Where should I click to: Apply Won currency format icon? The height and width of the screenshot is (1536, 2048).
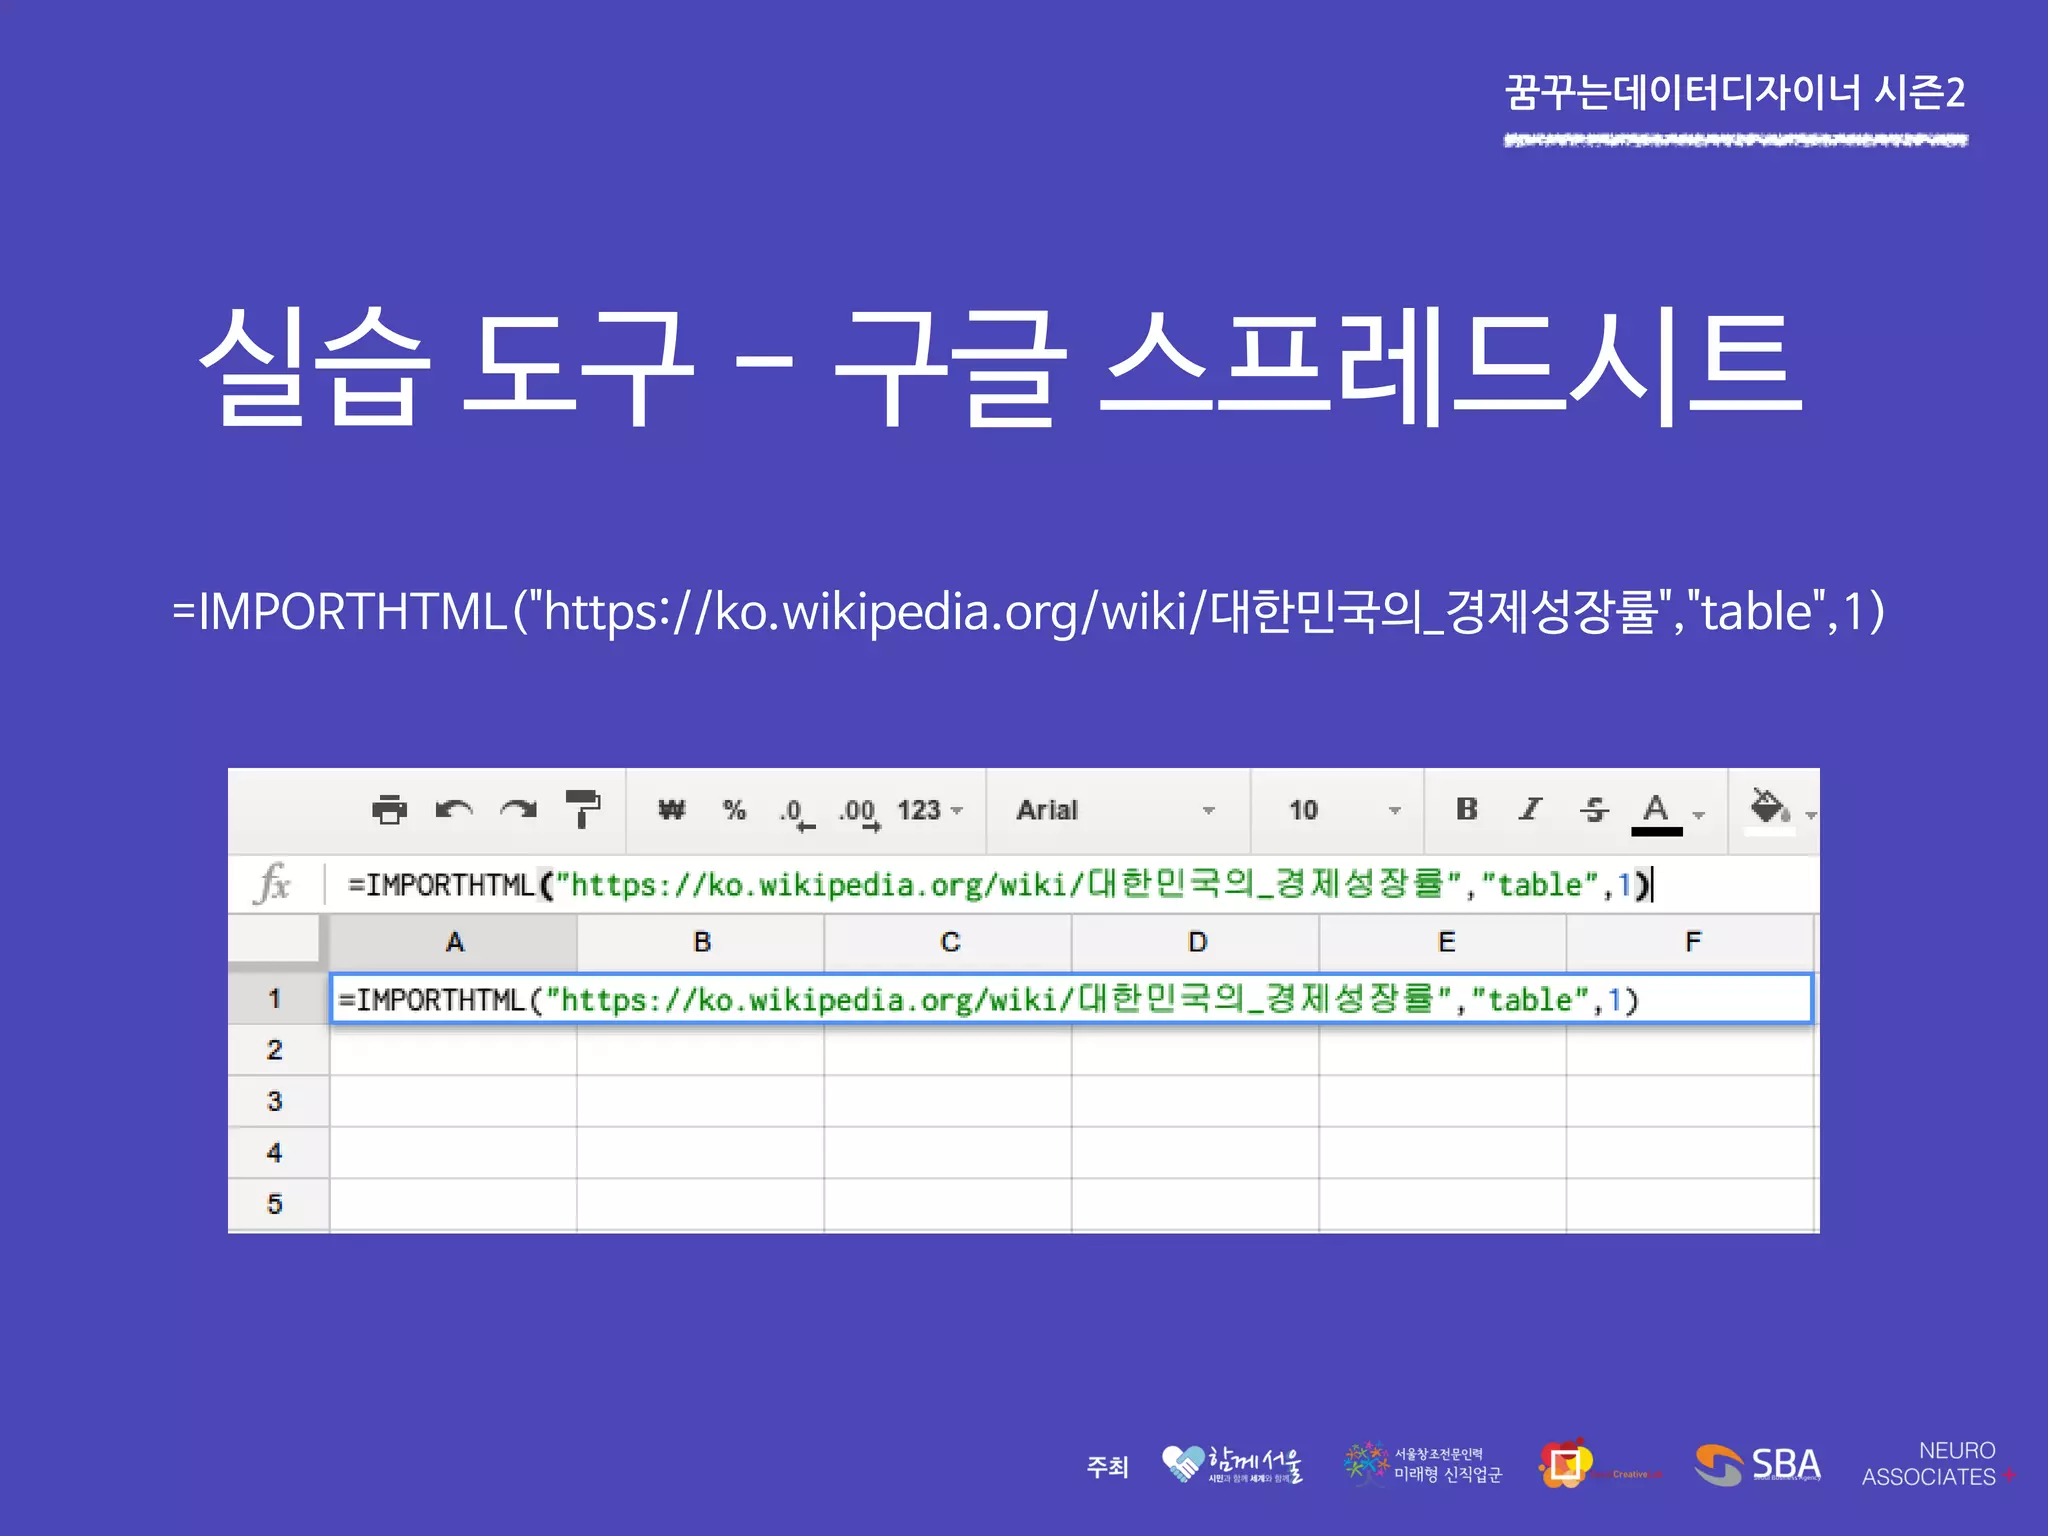coord(672,809)
